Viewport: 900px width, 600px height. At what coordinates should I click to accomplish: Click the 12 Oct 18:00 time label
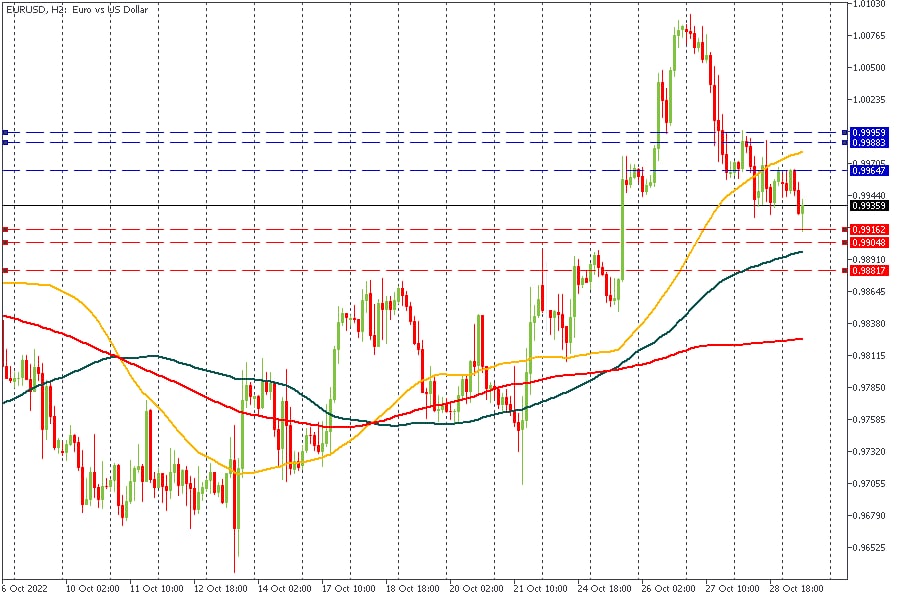click(220, 589)
